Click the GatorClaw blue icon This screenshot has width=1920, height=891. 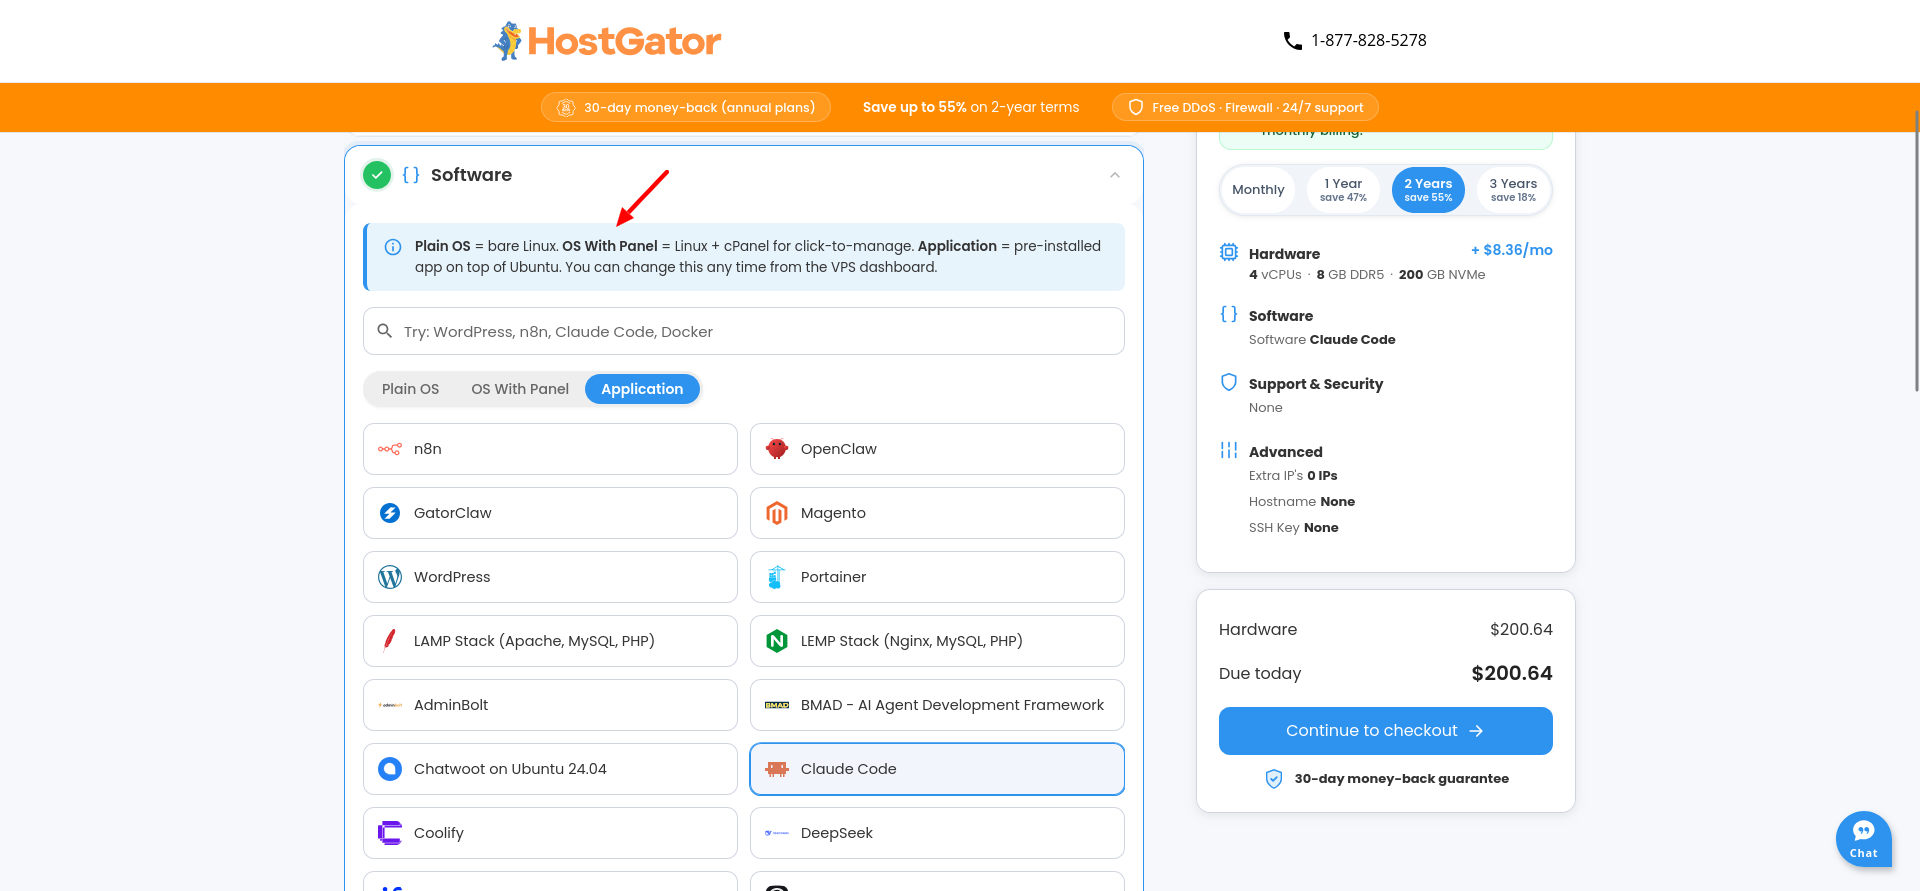coord(390,513)
